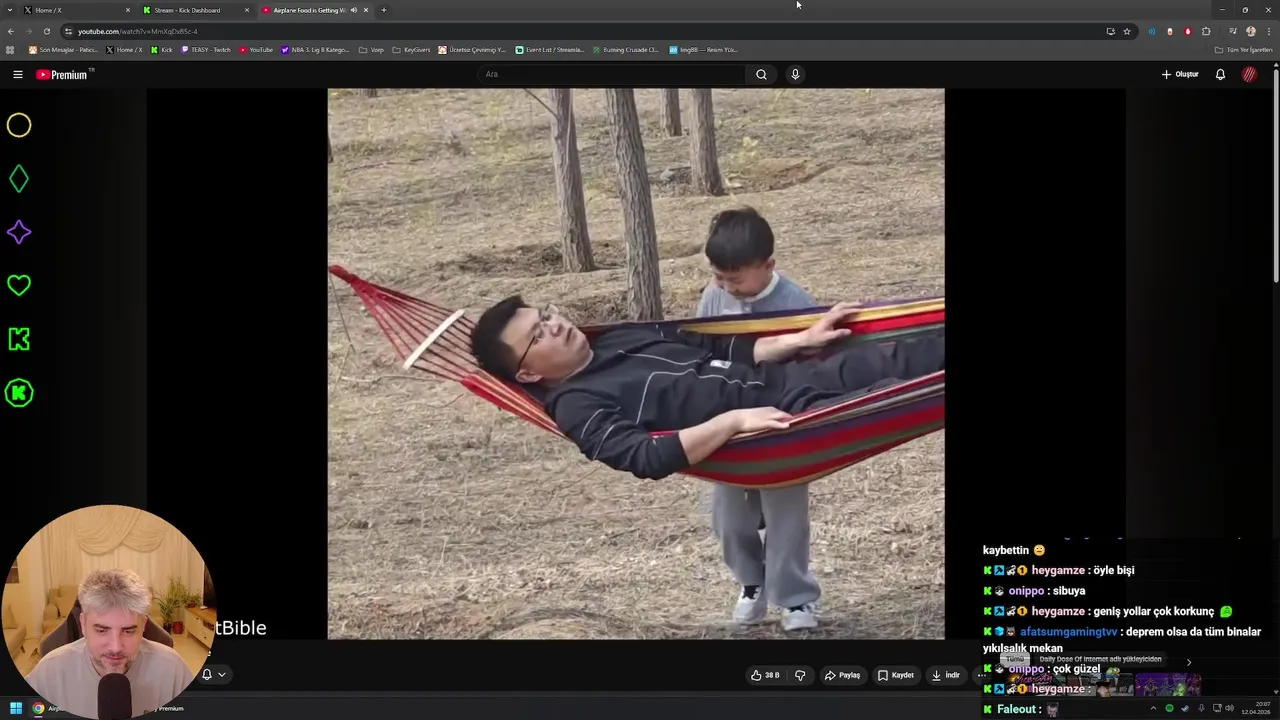Click next arrow on suggestion chips
Viewport: 1280px width, 720px height.
(x=1188, y=662)
